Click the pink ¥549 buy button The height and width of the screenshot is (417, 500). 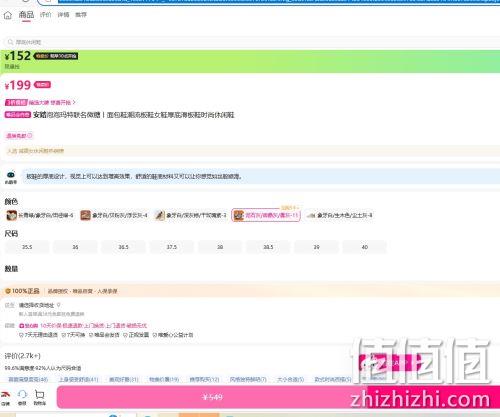click(x=212, y=397)
